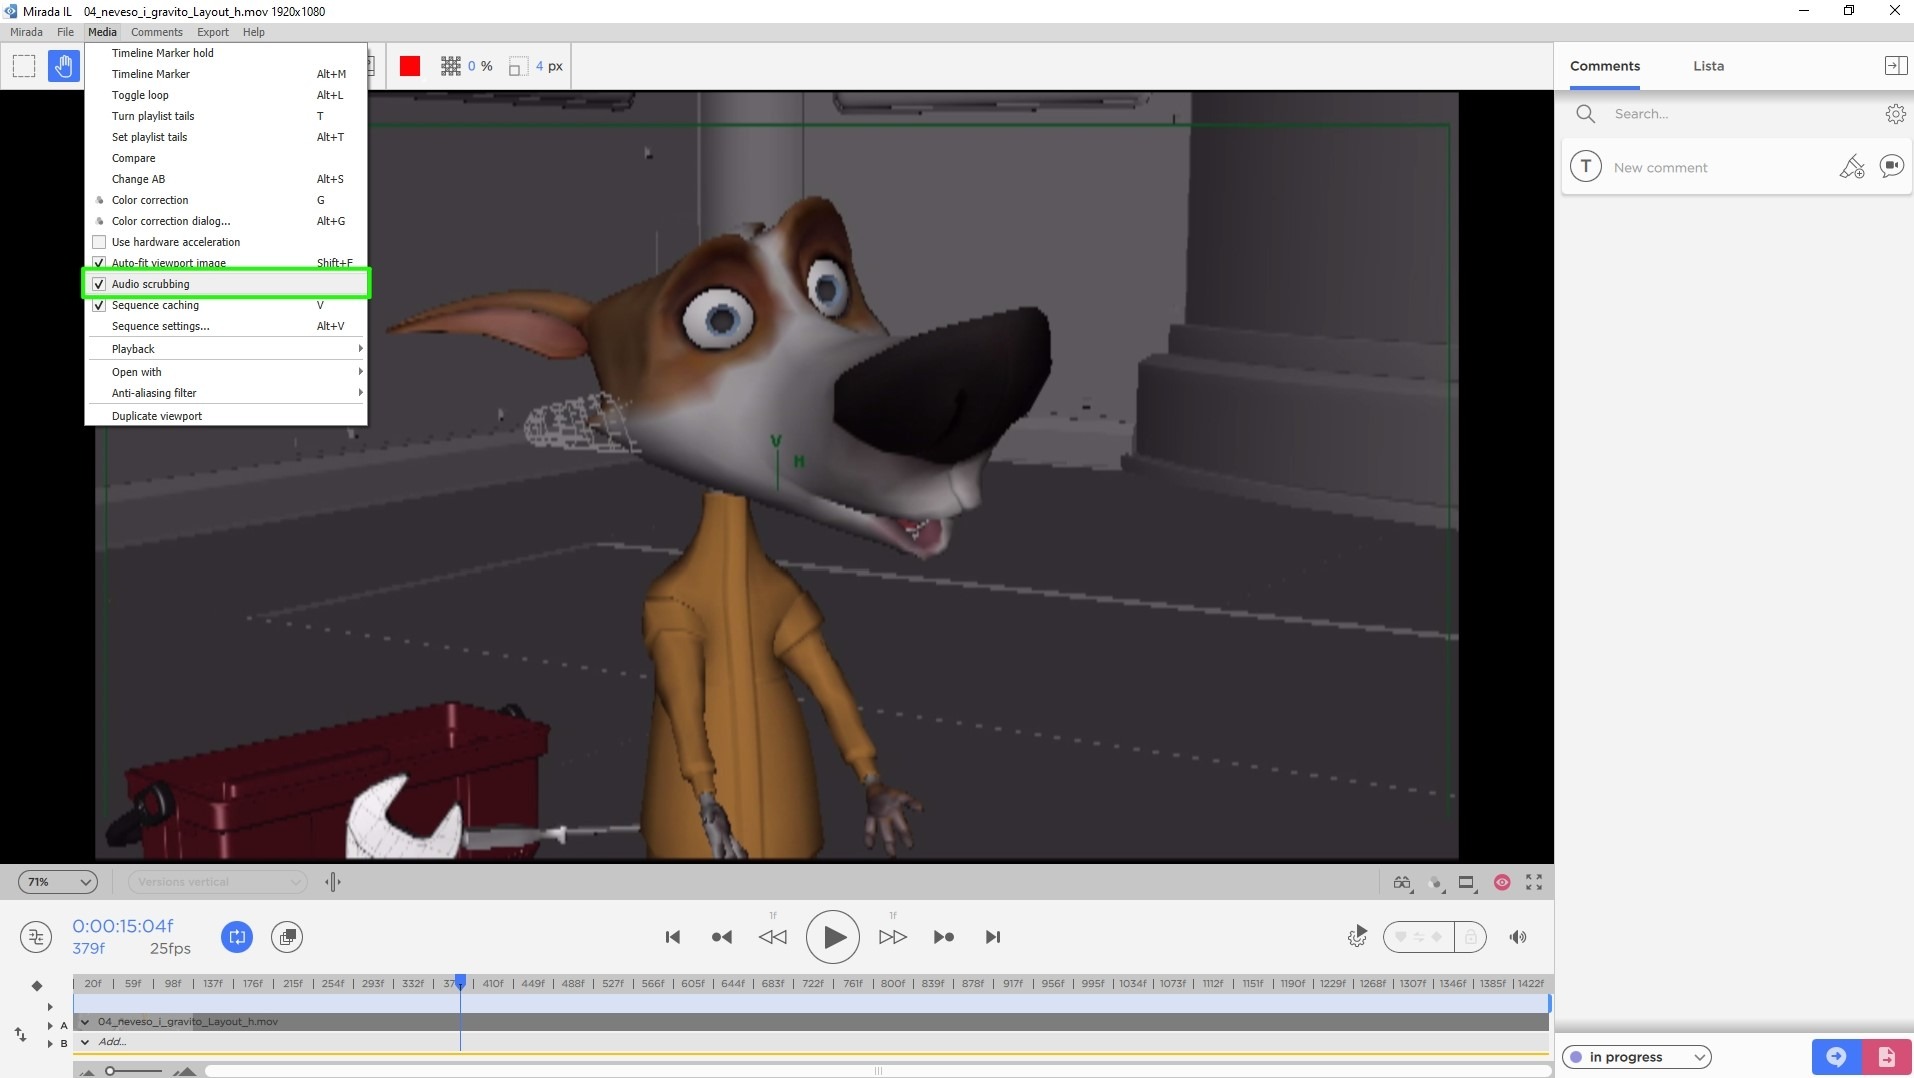Open the timeline settings sliders button
This screenshot has width=1914, height=1078.
tap(36, 937)
